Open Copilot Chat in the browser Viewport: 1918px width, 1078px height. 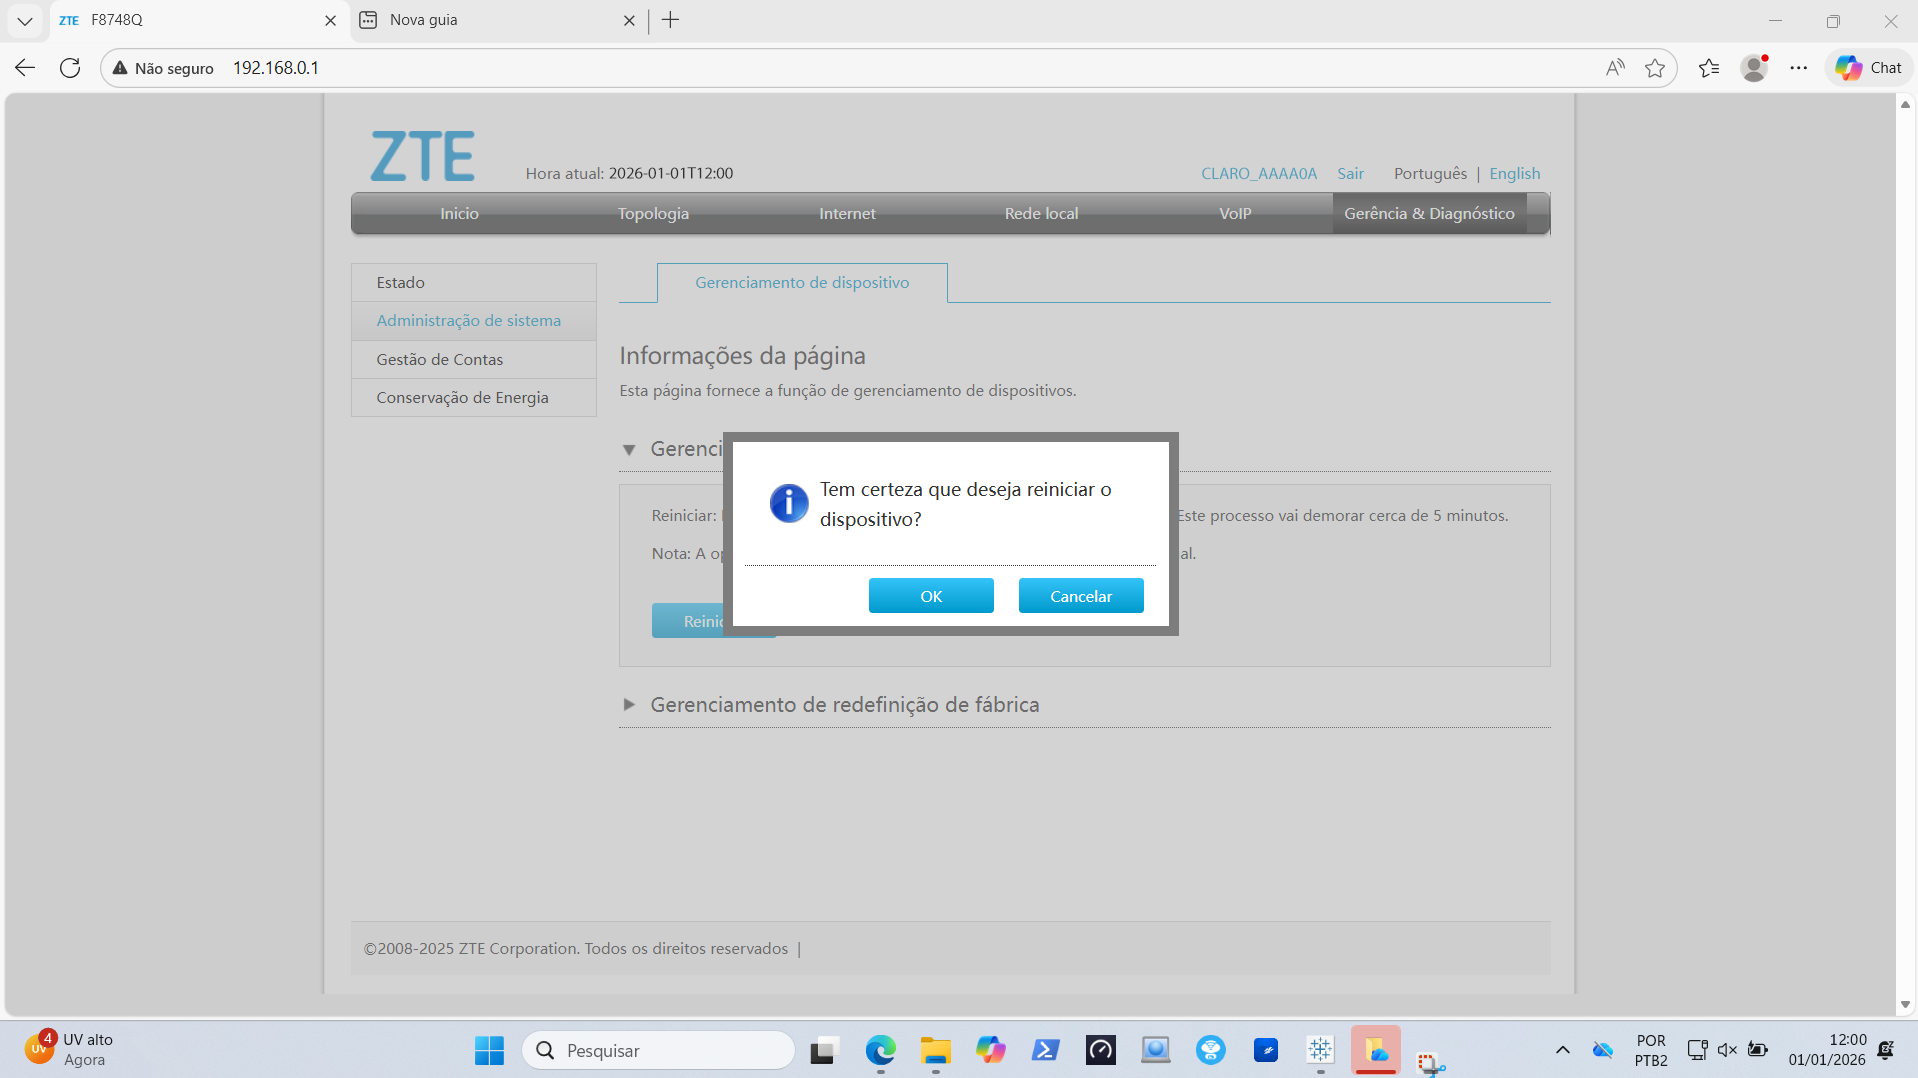pyautogui.click(x=1866, y=67)
